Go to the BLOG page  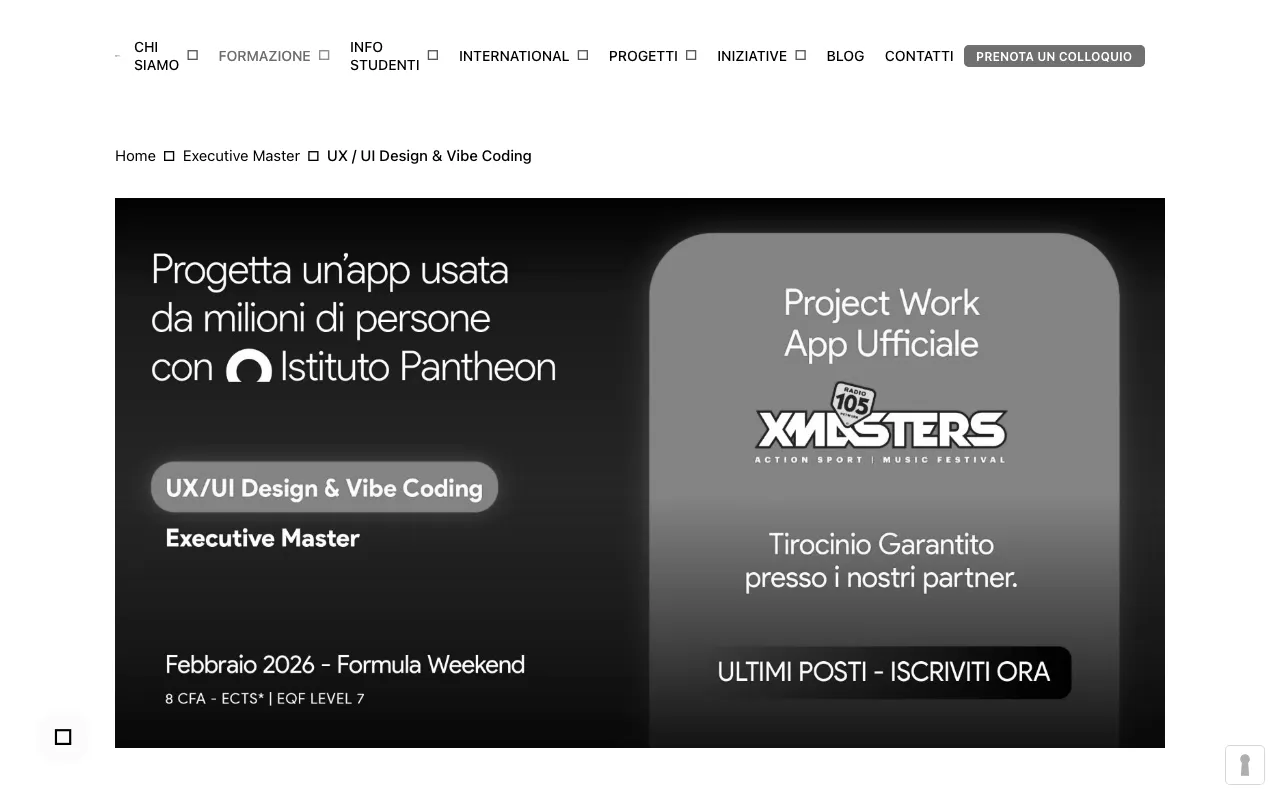[x=845, y=56]
